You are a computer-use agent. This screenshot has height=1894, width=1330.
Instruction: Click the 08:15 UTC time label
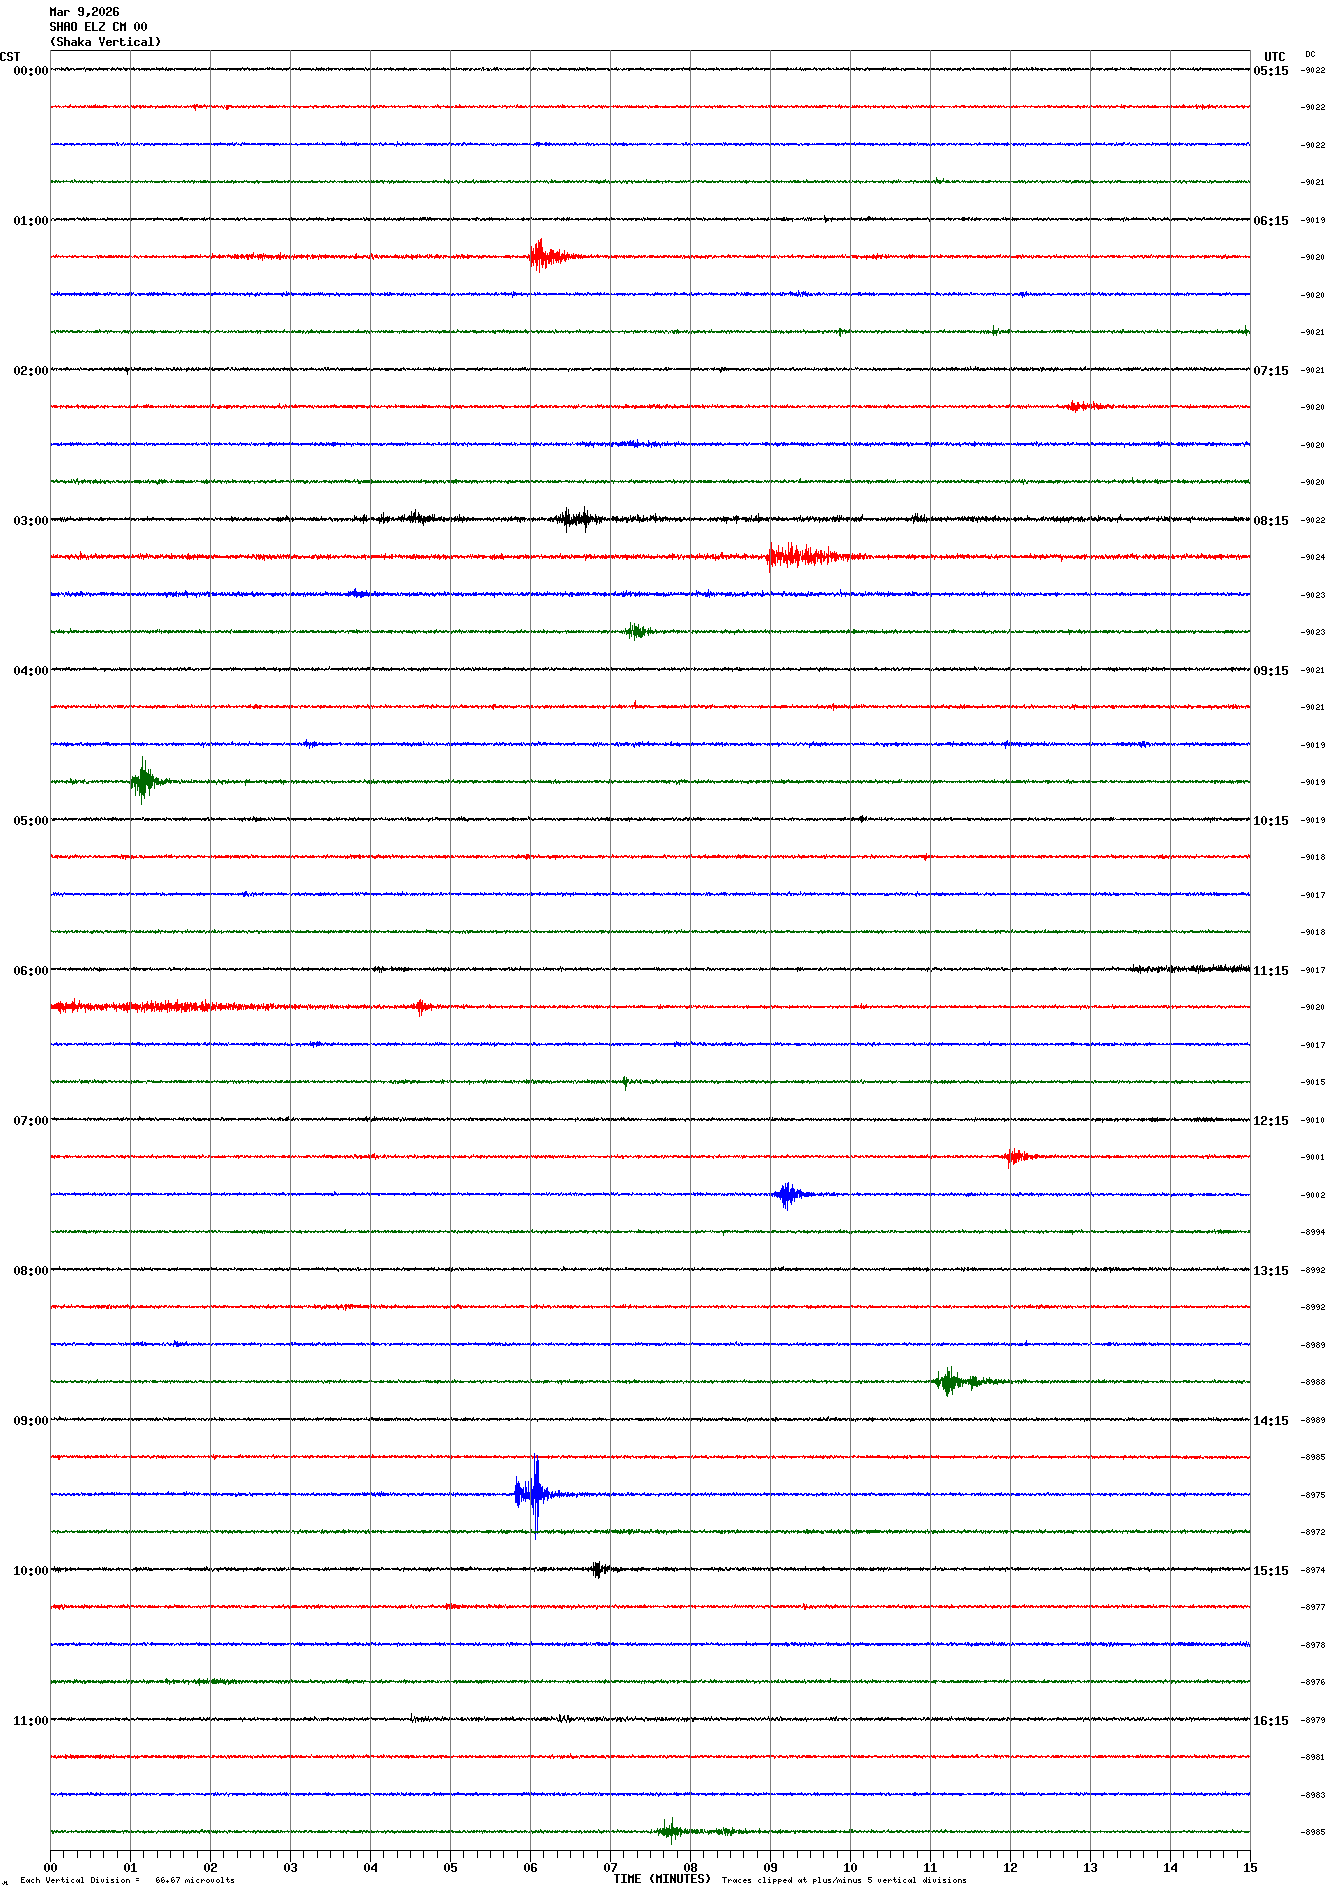point(1271,521)
